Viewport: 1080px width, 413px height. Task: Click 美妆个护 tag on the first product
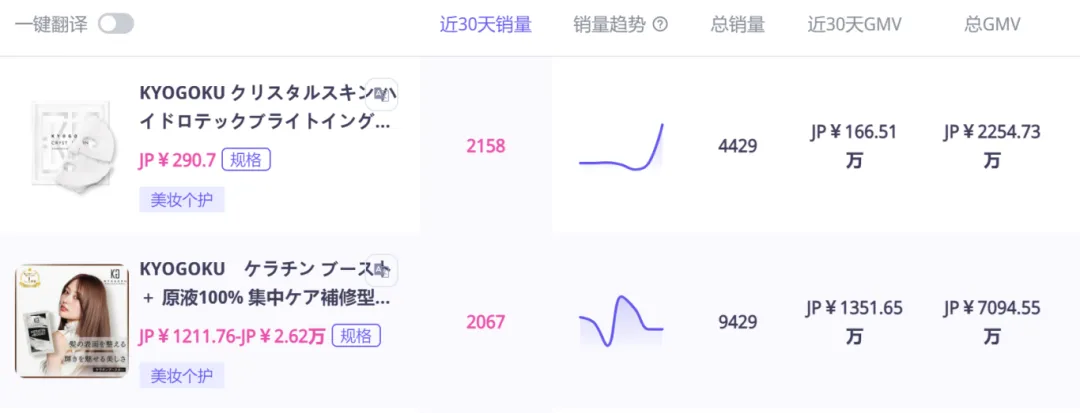point(181,200)
